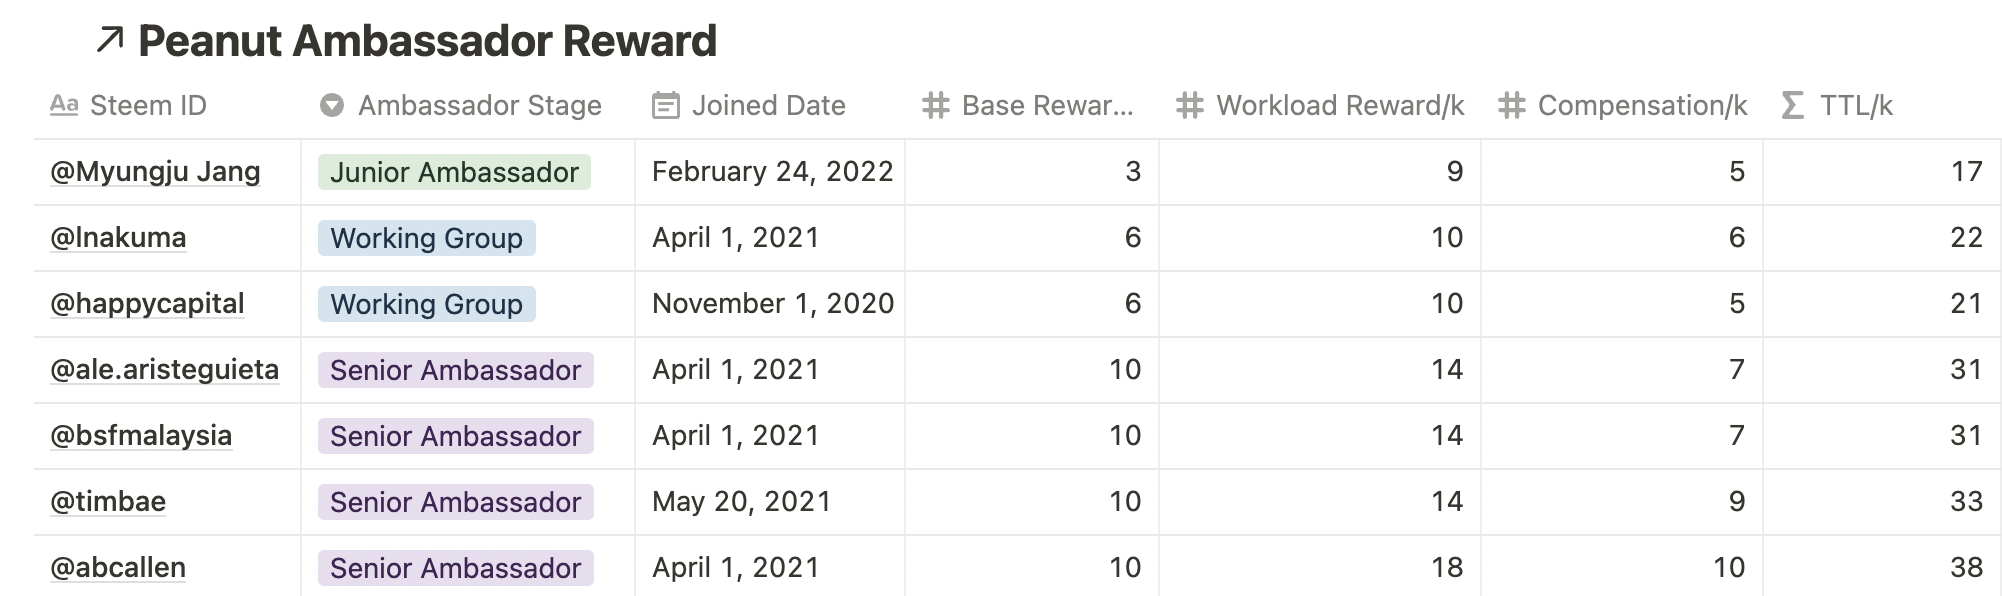Select Senior Ambassador tag for @timbae
This screenshot has width=2002, height=596.
pyautogui.click(x=456, y=502)
